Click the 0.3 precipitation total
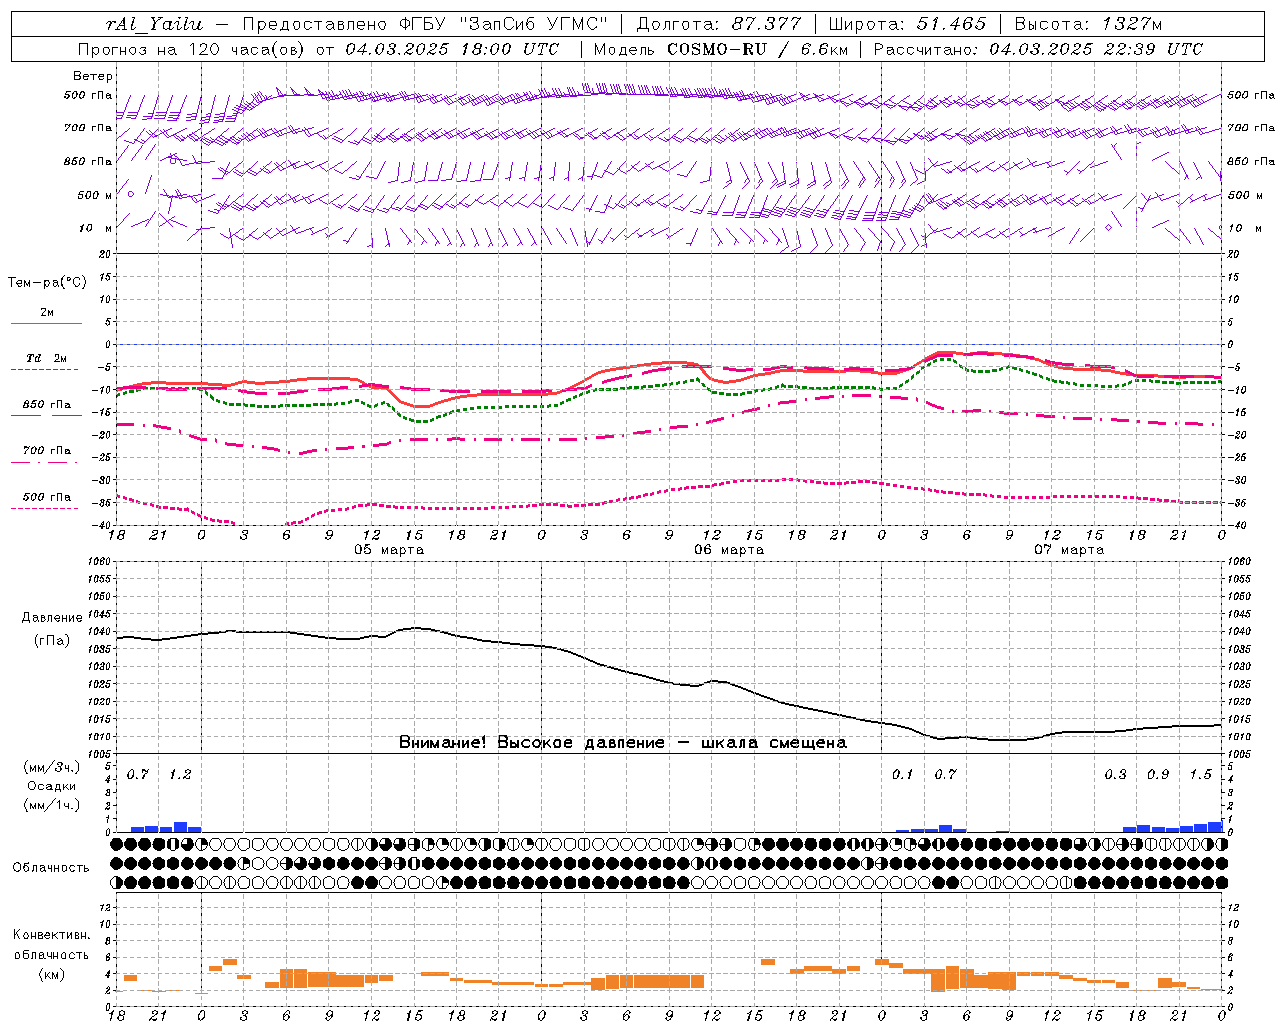The image size is (1280, 1024). coord(1116,774)
